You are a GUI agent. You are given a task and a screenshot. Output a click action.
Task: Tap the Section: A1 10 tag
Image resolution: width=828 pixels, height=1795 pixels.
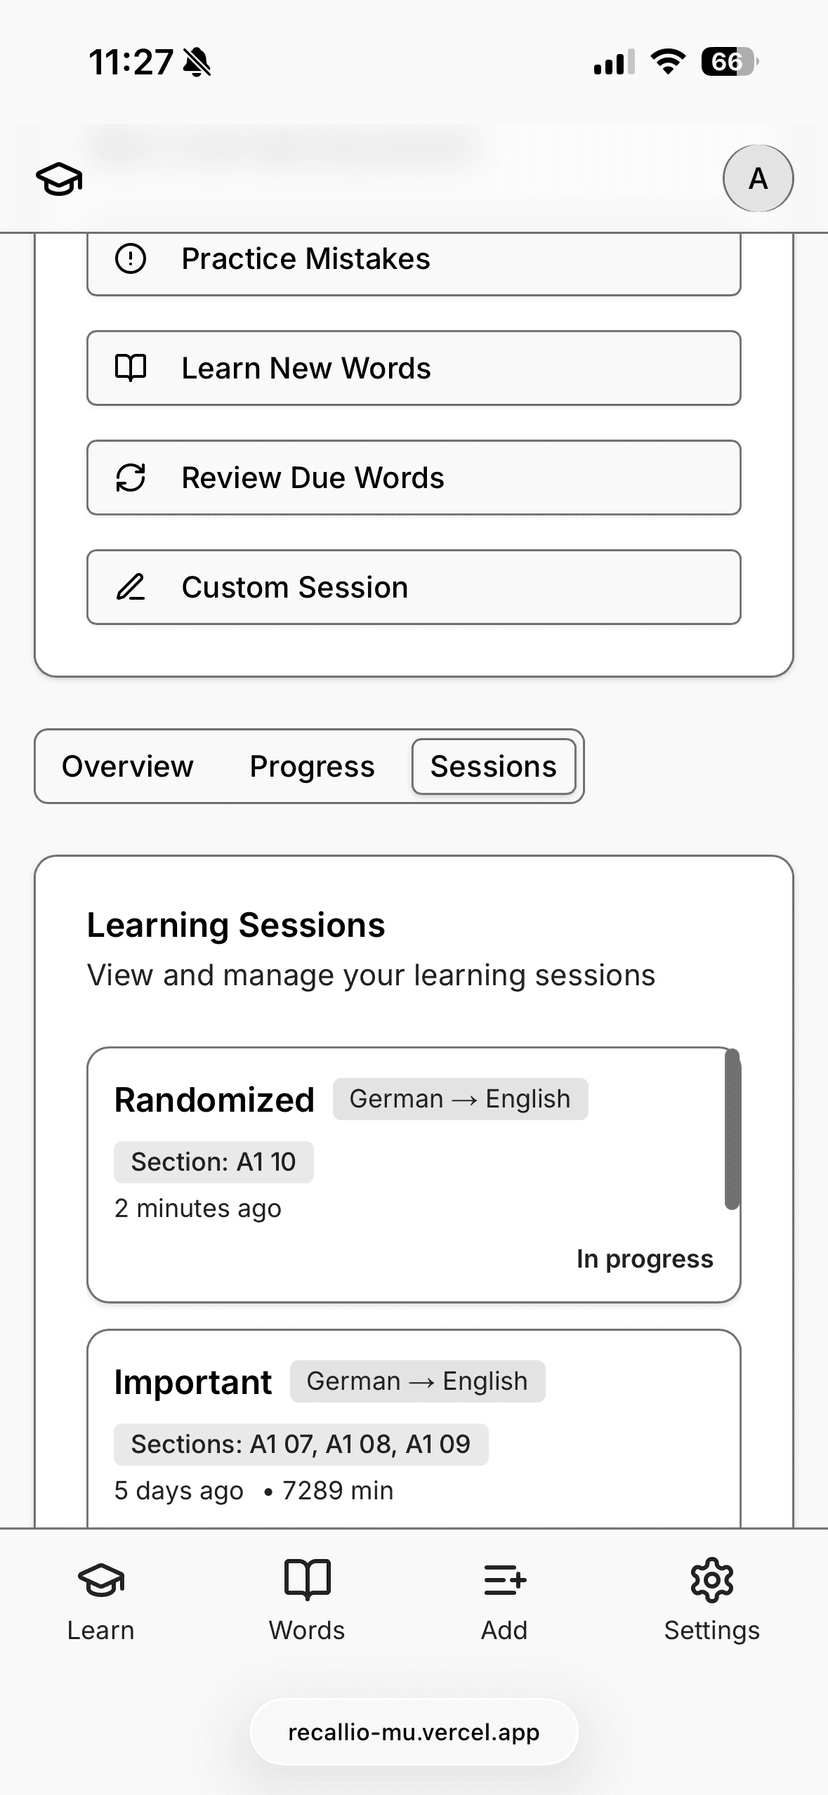[x=213, y=1162]
